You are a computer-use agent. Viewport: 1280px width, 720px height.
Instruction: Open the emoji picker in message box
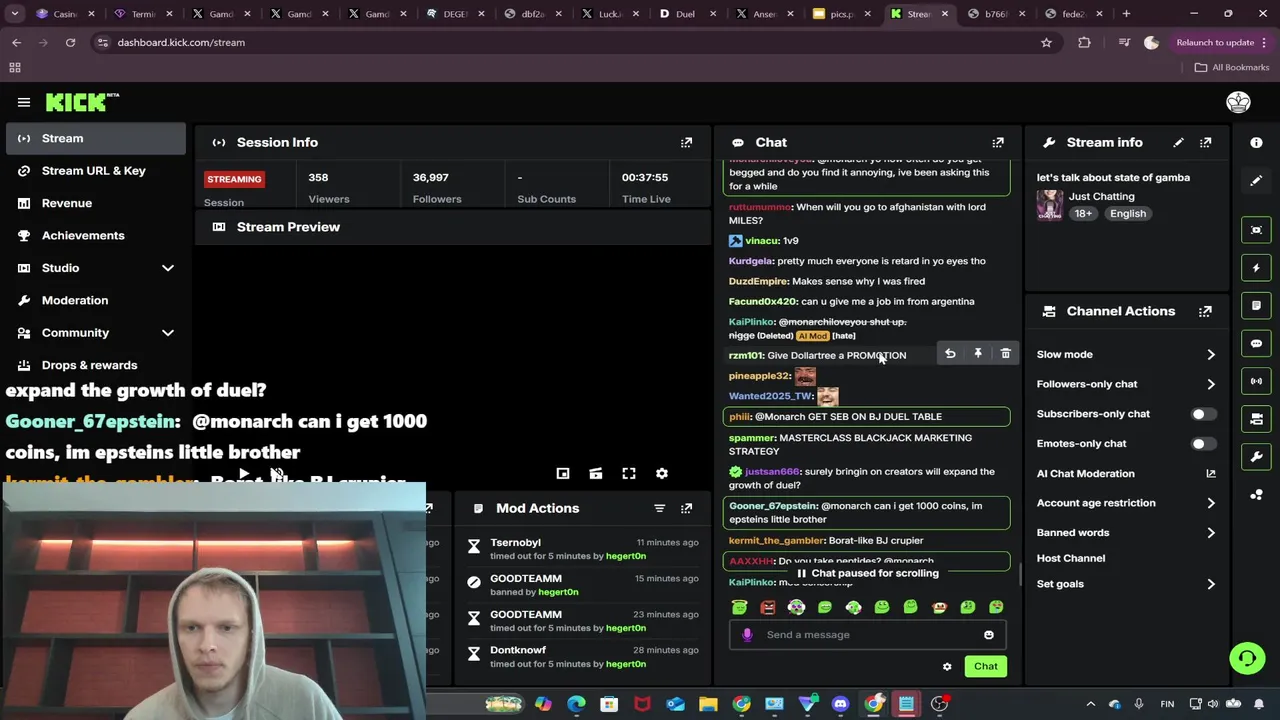tap(988, 635)
